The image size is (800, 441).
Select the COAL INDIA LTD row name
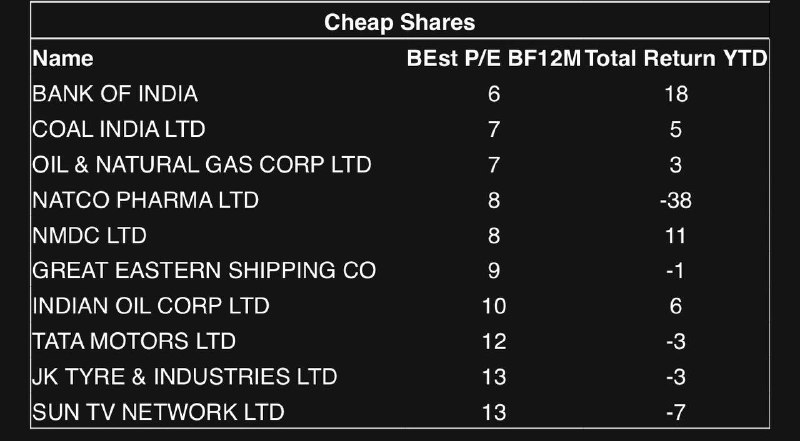click(118, 129)
